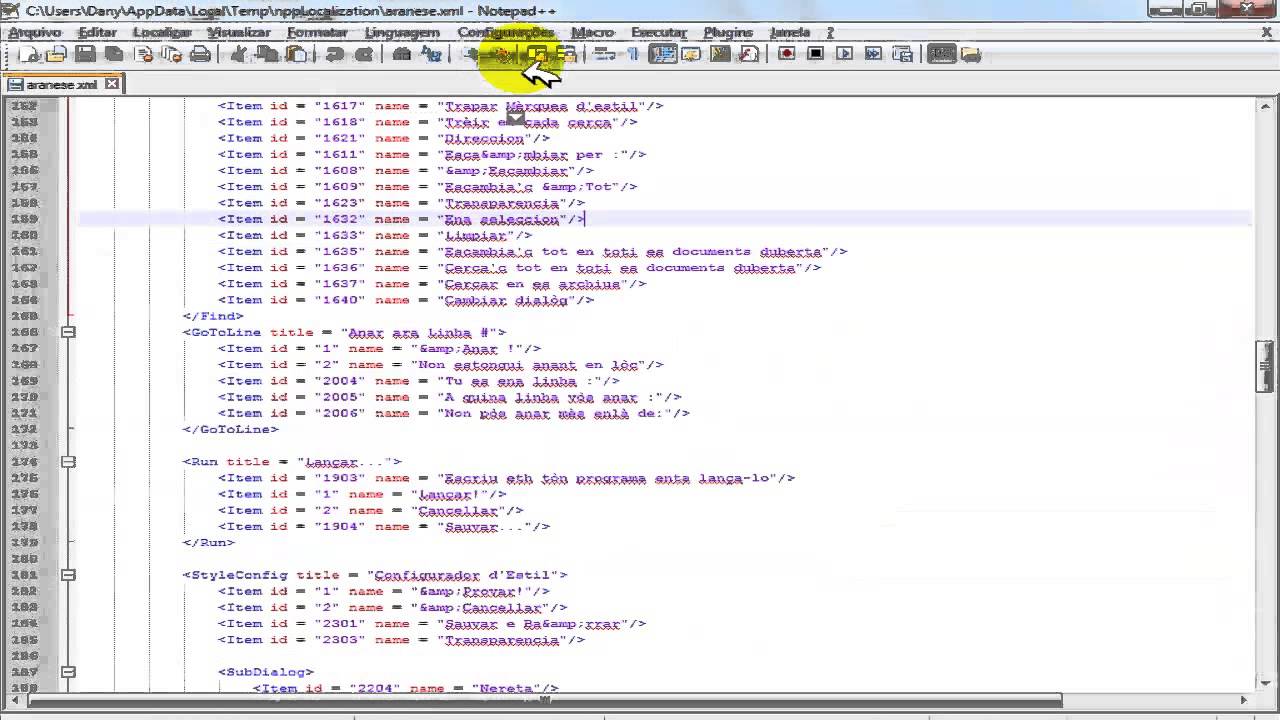Cut selection with the scissors icon
The height and width of the screenshot is (720, 1280).
(x=239, y=54)
